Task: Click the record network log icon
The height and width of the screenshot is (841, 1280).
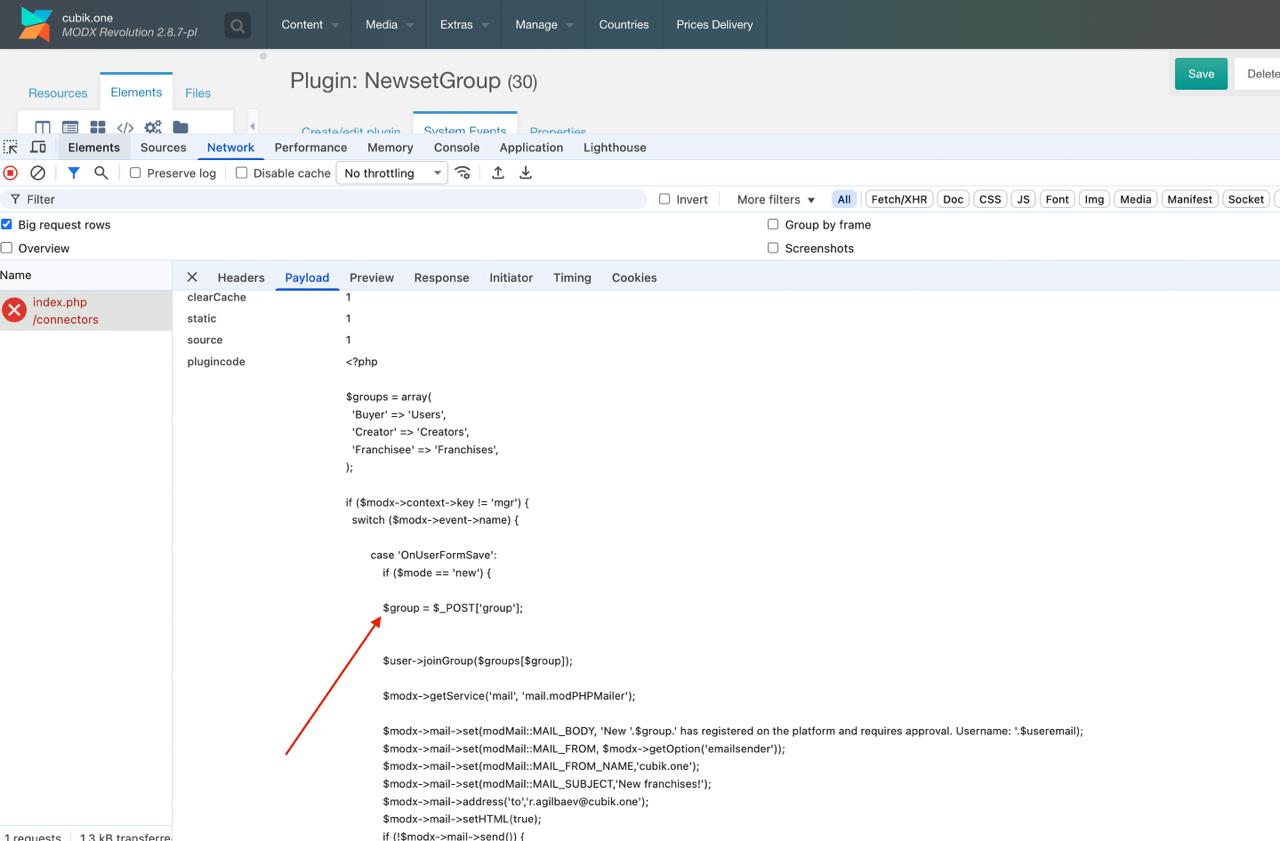Action: [11, 173]
